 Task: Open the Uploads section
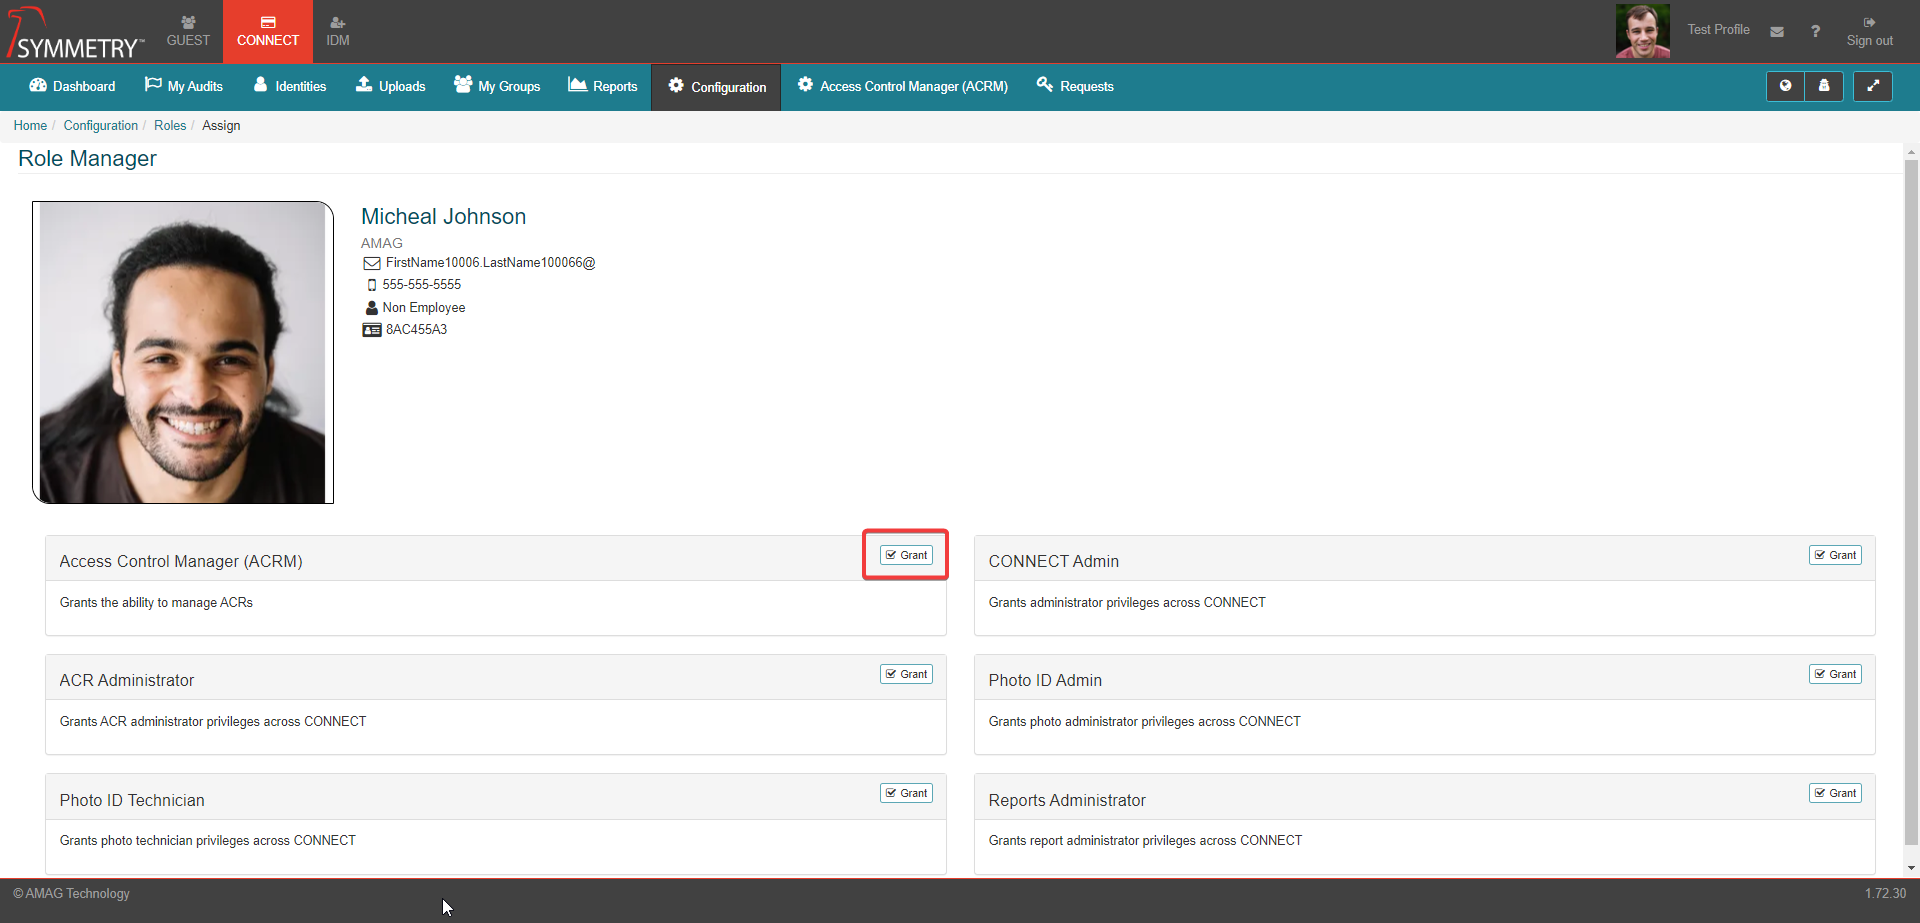(391, 86)
